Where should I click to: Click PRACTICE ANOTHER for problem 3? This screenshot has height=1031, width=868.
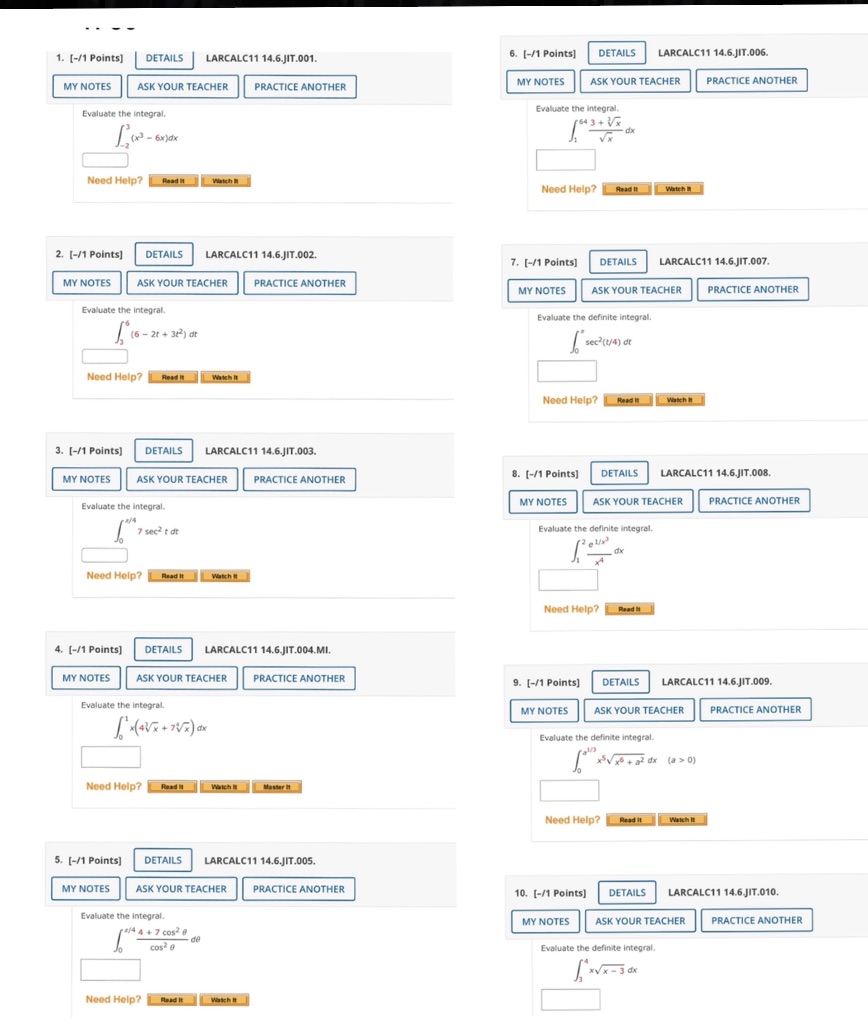(298, 479)
